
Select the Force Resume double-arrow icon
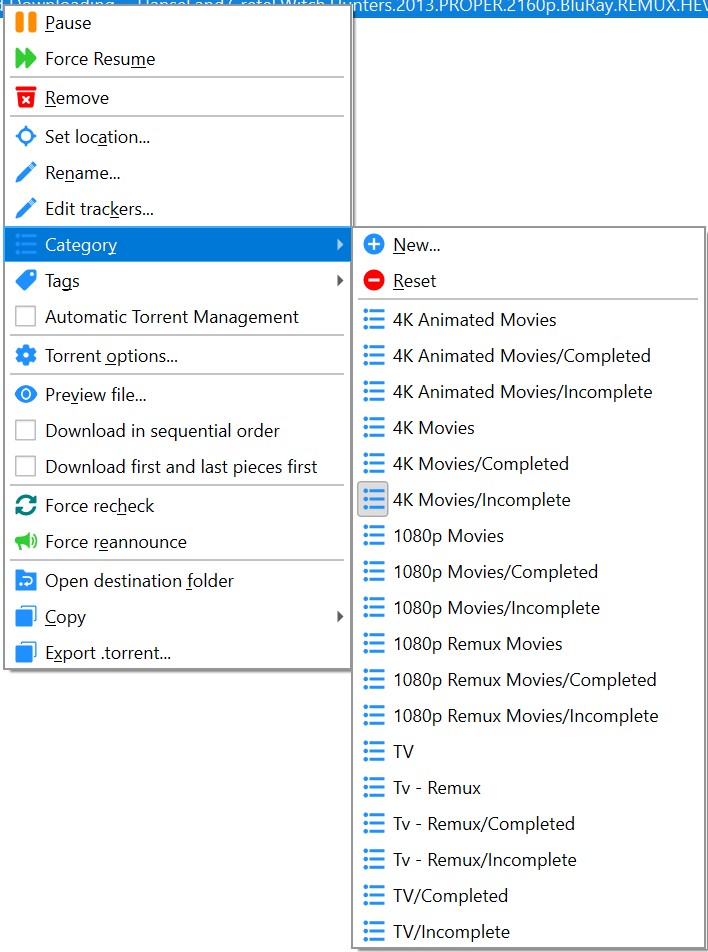(25, 59)
